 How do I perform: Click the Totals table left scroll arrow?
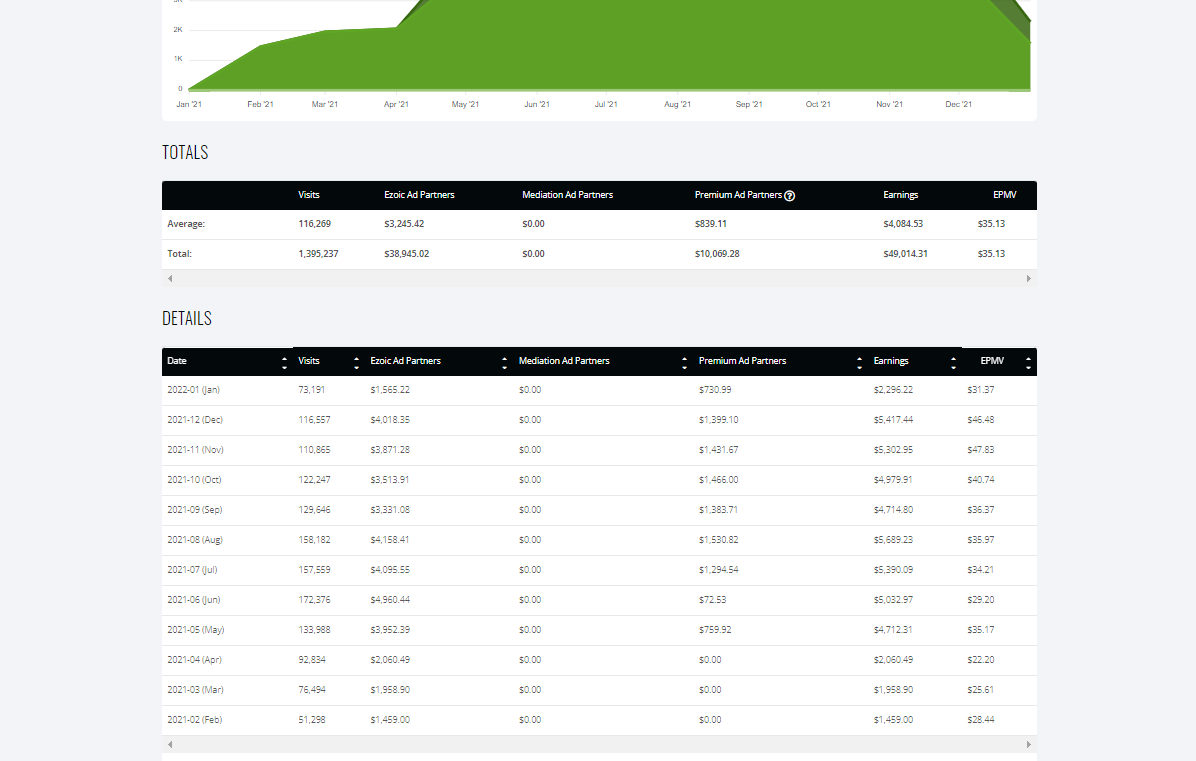coord(170,278)
